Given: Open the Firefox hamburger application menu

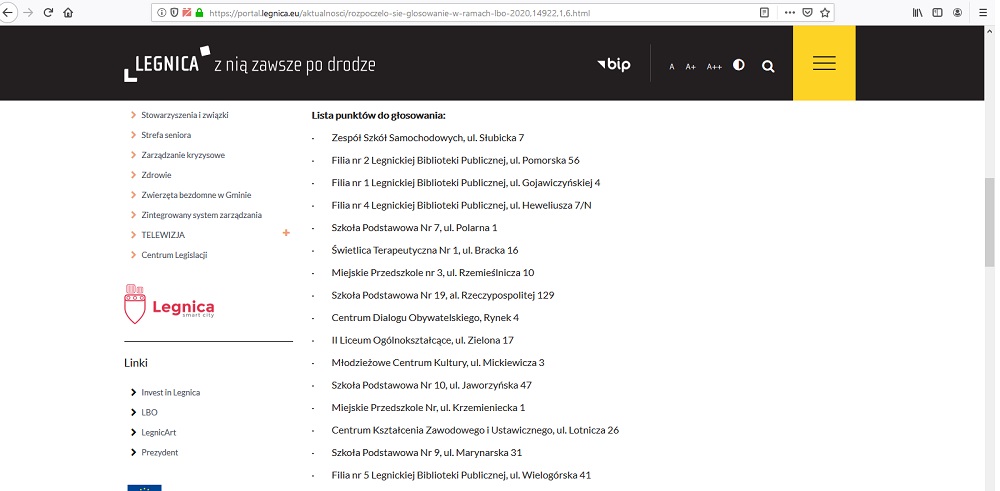Looking at the screenshot, I should 982,12.
